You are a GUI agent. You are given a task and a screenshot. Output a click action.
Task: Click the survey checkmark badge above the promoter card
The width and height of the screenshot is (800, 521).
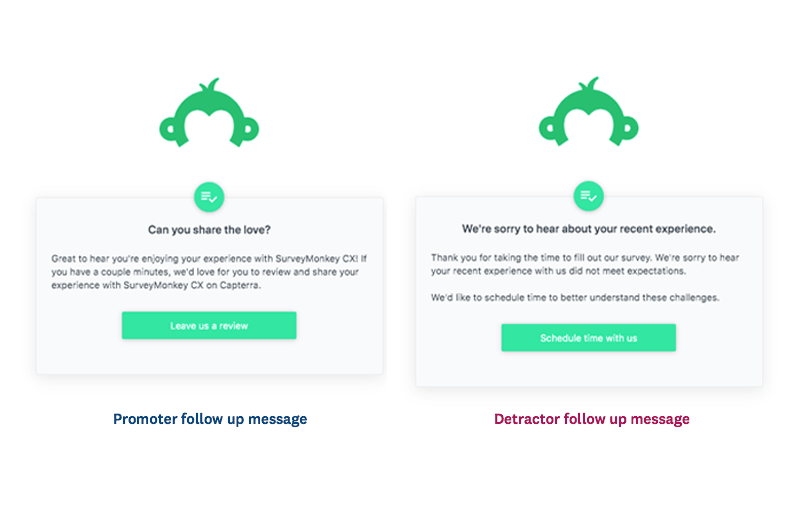209,196
